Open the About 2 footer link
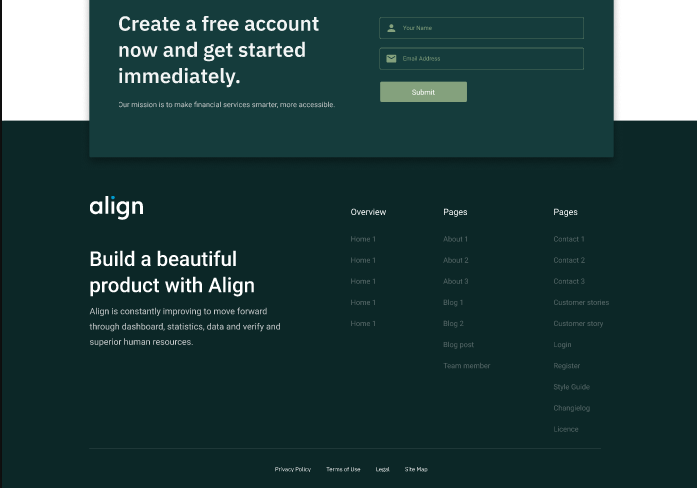This screenshot has width=697, height=488. pos(456,260)
